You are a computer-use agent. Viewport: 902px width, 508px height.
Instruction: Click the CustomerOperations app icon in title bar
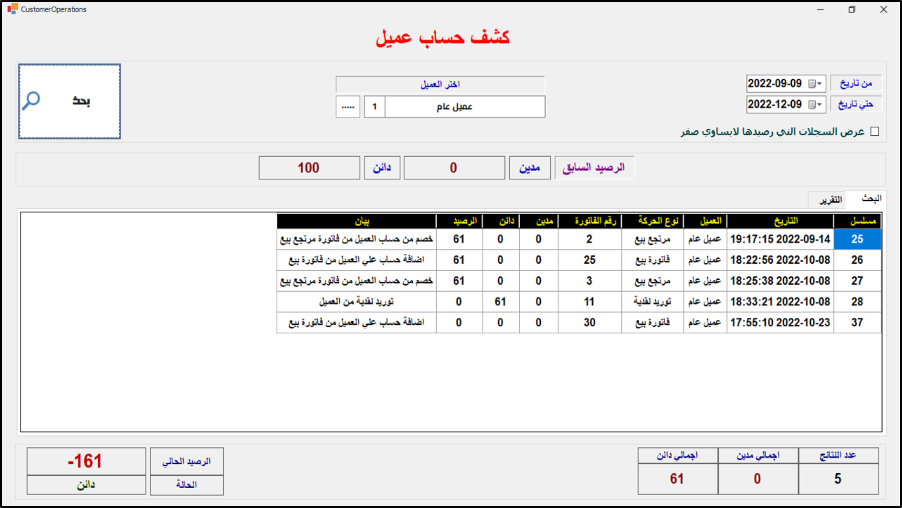pos(11,9)
